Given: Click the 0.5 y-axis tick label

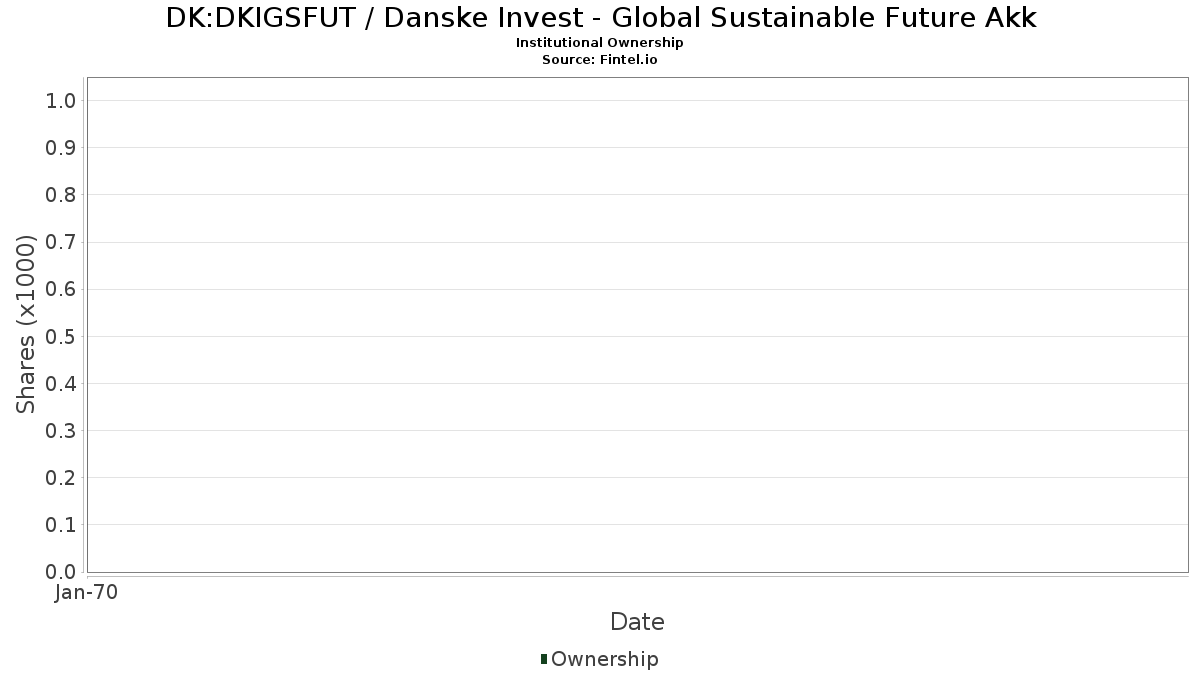Looking at the screenshot, I should point(61,336).
